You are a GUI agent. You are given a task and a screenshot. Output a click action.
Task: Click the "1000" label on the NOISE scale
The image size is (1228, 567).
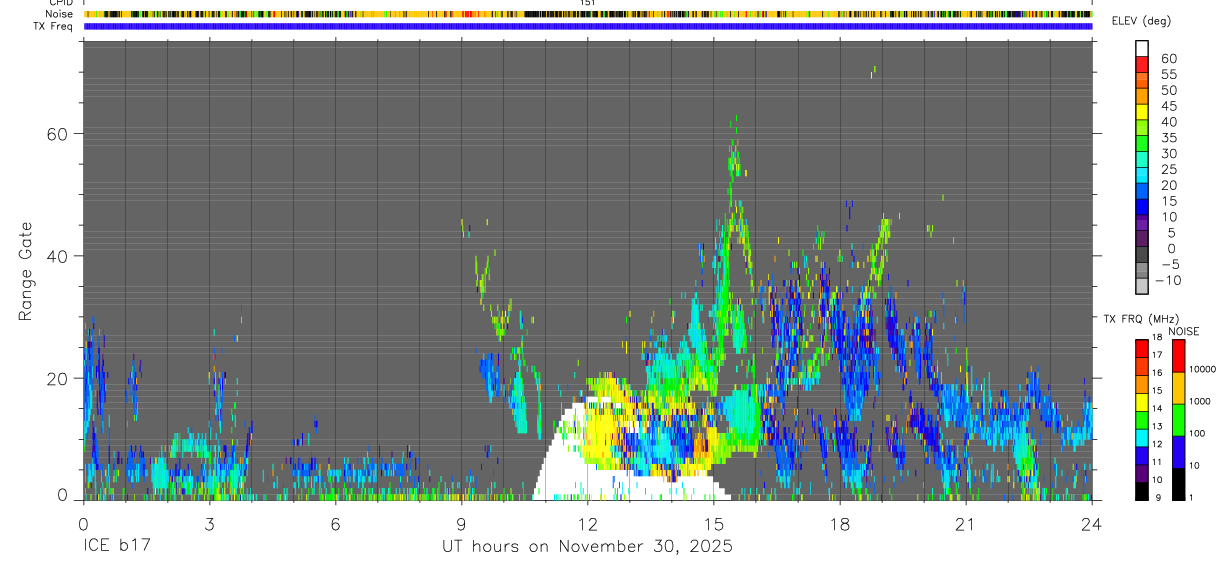point(1202,401)
